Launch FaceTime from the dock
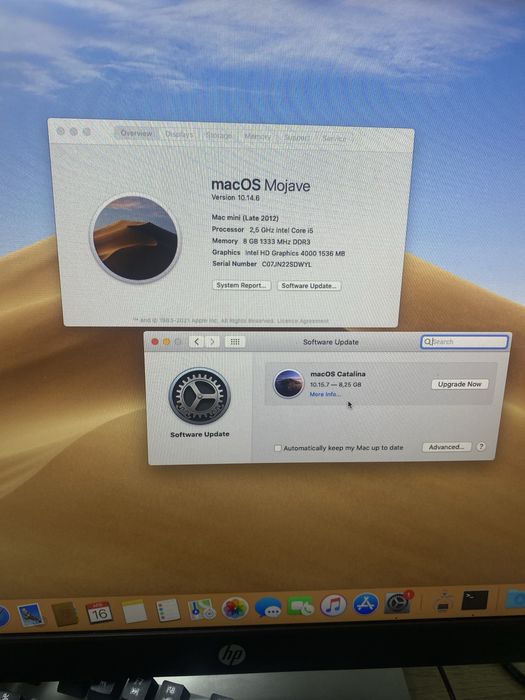Viewport: 525px width, 700px height. click(x=301, y=606)
